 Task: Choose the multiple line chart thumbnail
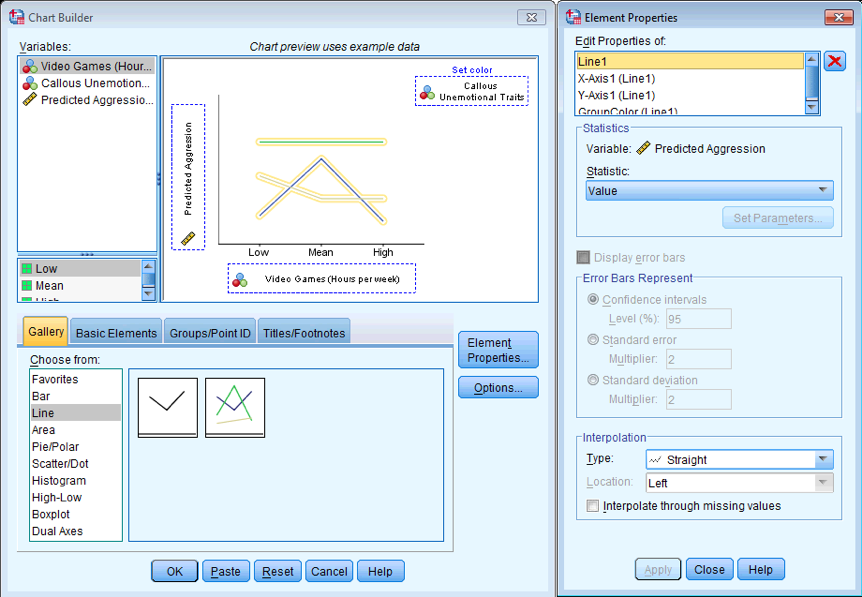pyautogui.click(x=235, y=406)
